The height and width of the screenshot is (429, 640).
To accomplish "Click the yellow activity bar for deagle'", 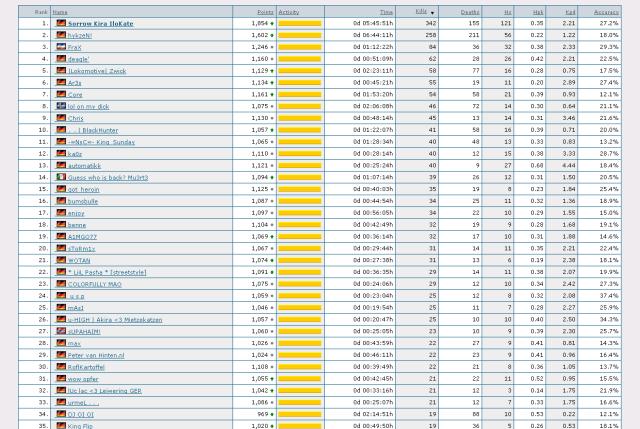I will point(300,58).
